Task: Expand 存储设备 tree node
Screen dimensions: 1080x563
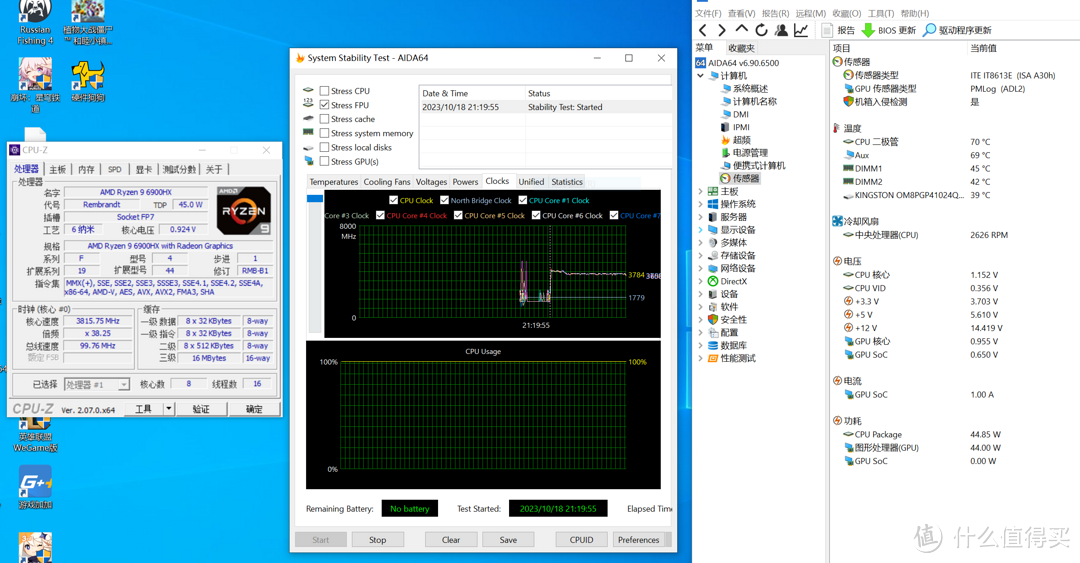Action: (x=700, y=256)
